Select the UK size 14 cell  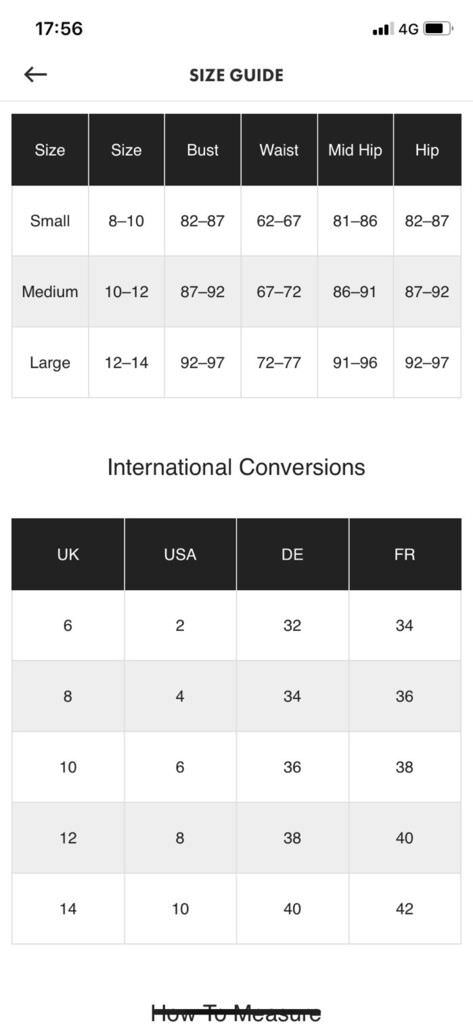click(x=68, y=908)
